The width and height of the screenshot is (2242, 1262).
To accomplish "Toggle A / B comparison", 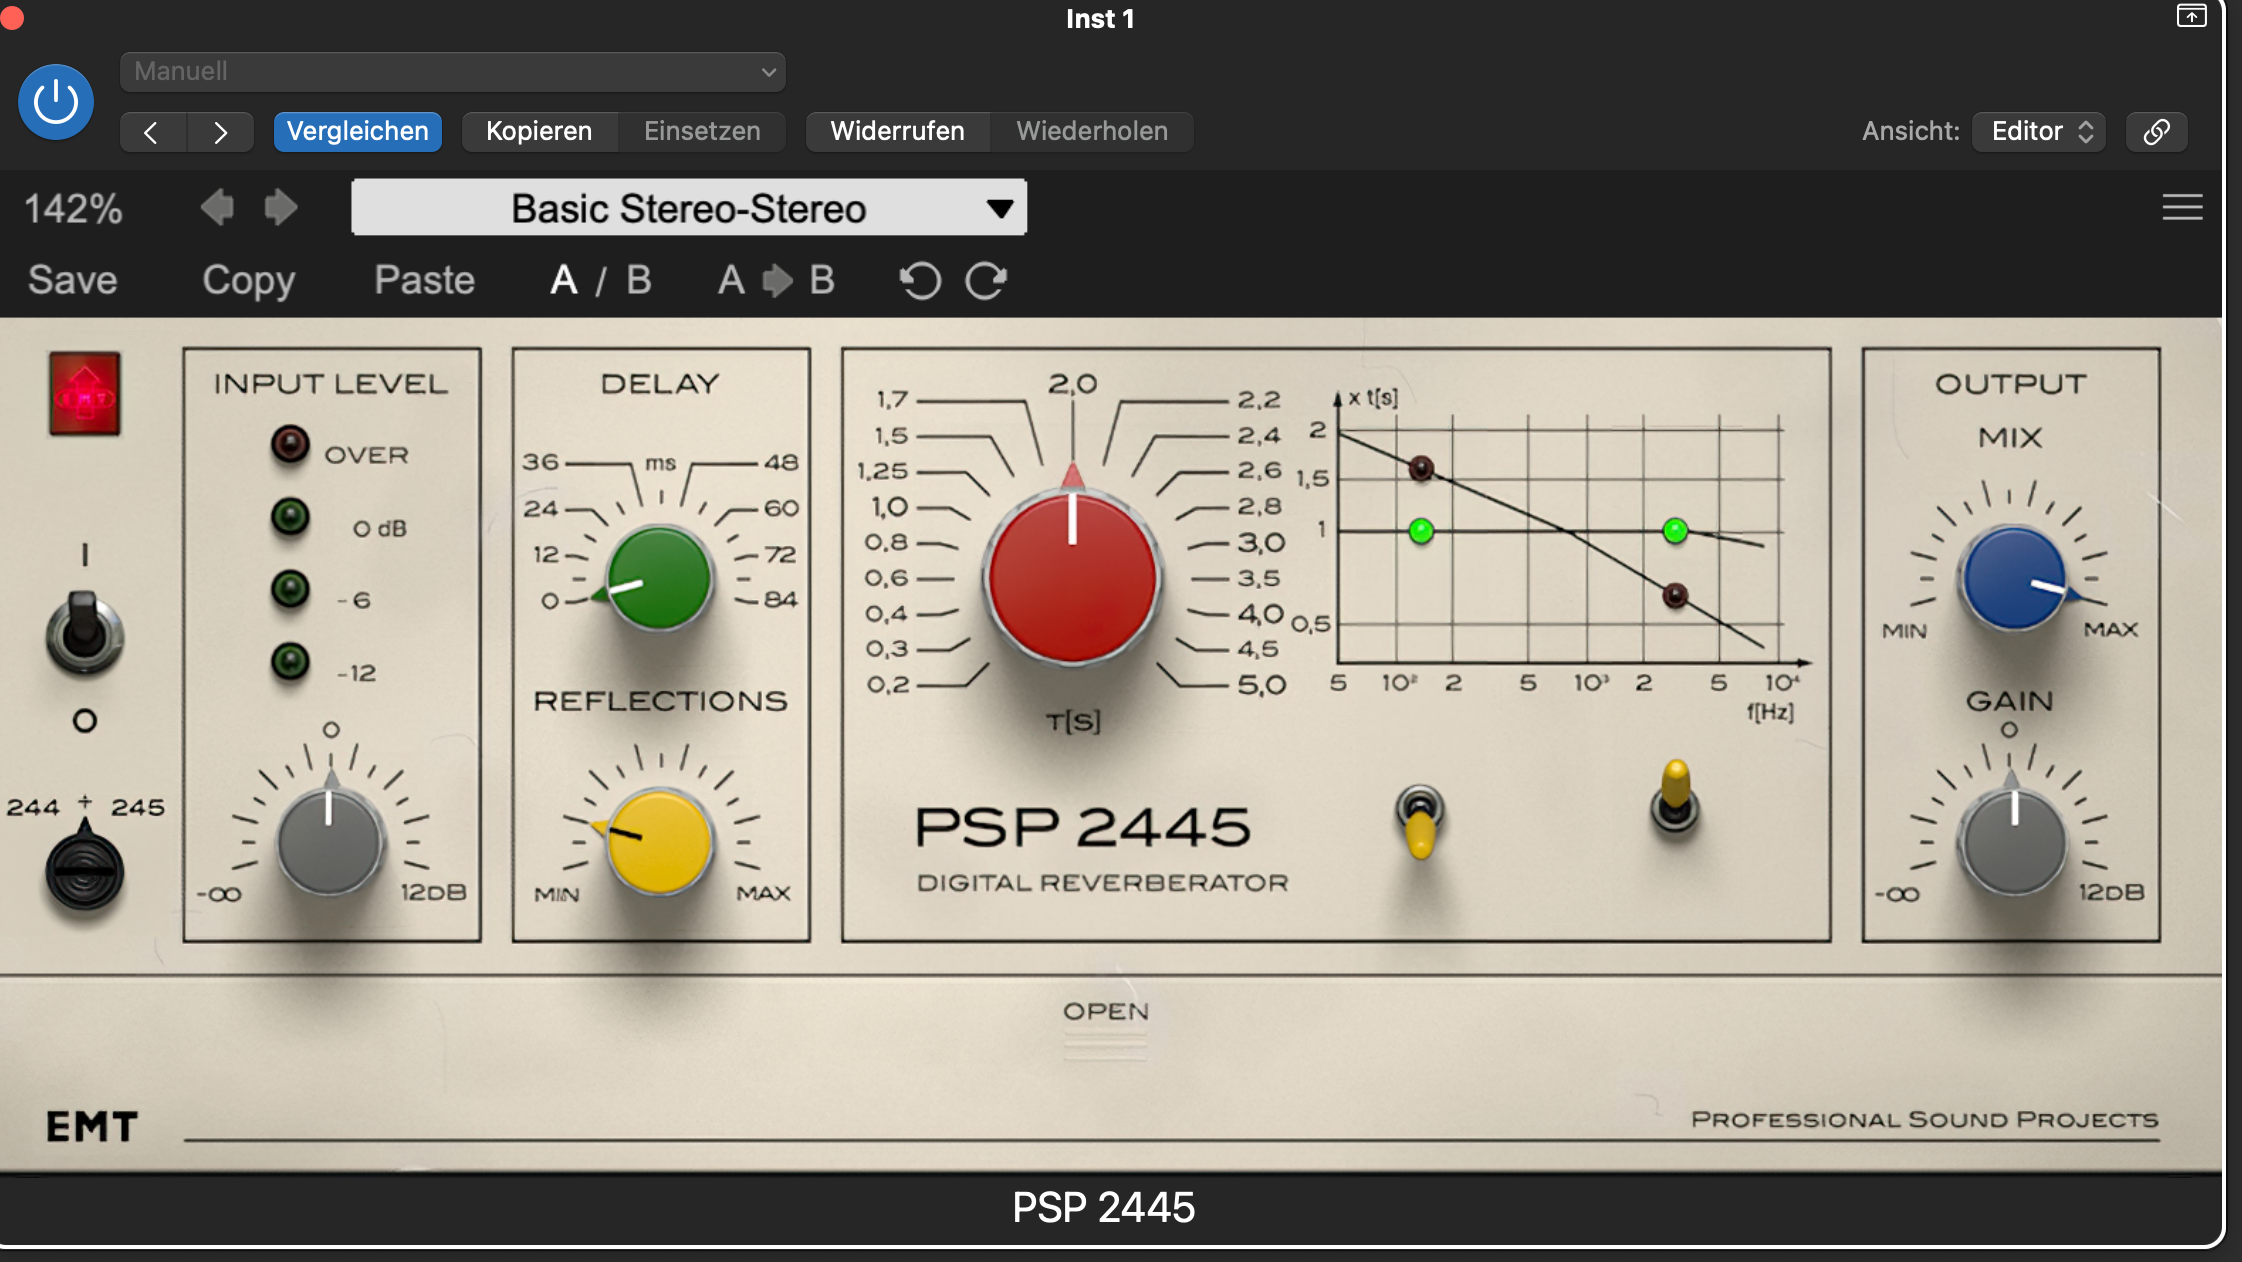I will click(601, 280).
